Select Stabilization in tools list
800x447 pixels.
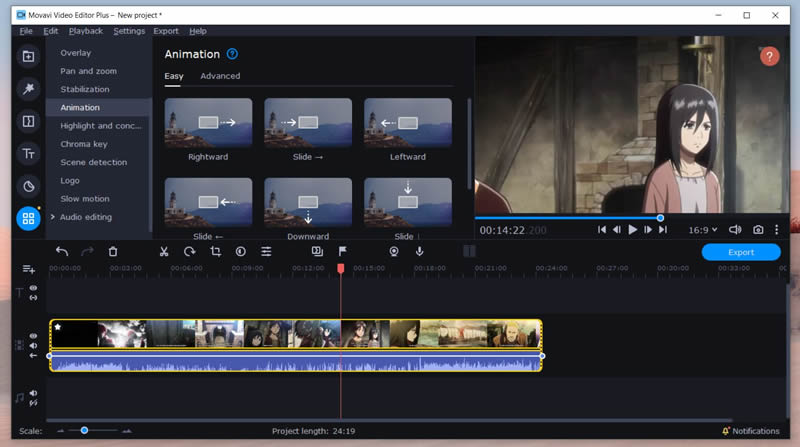85,89
